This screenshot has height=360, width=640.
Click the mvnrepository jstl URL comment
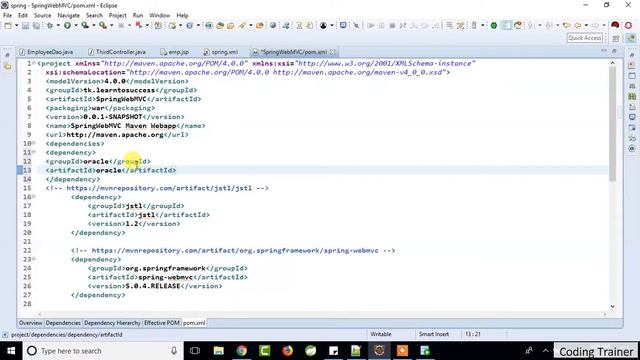tap(157, 188)
